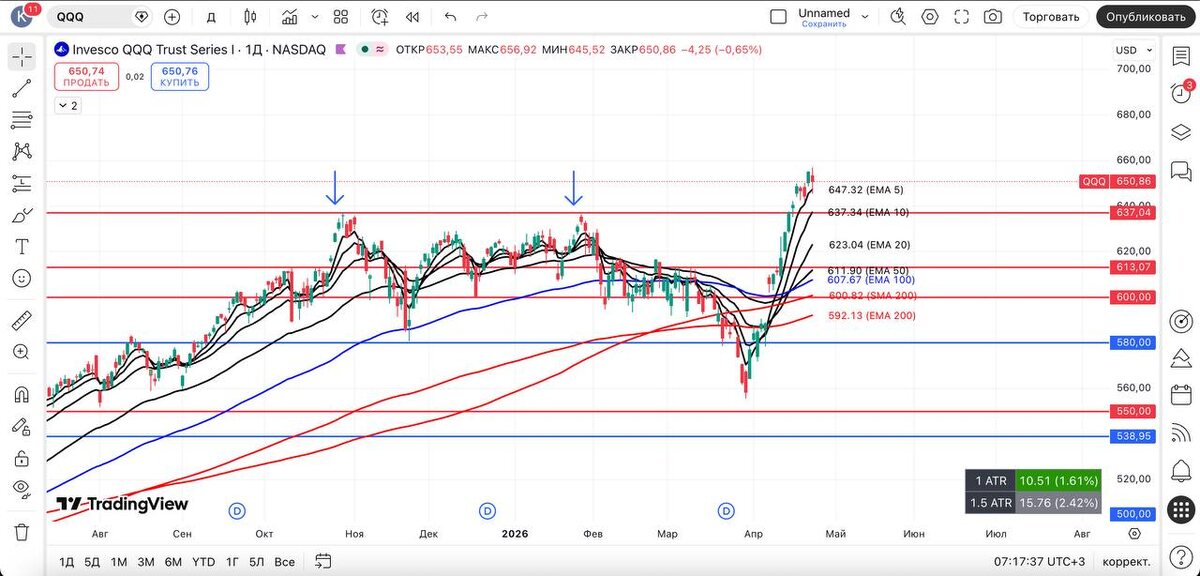This screenshot has height=576, width=1200.
Task: Click the Торговать button
Action: coord(1051,17)
